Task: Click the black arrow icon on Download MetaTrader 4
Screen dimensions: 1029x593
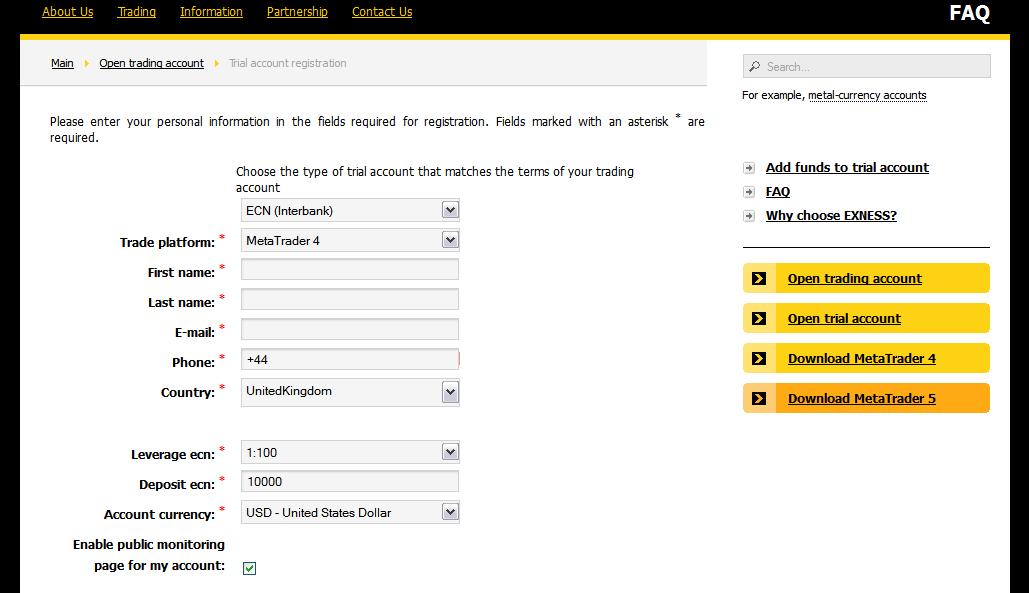Action: coord(759,359)
